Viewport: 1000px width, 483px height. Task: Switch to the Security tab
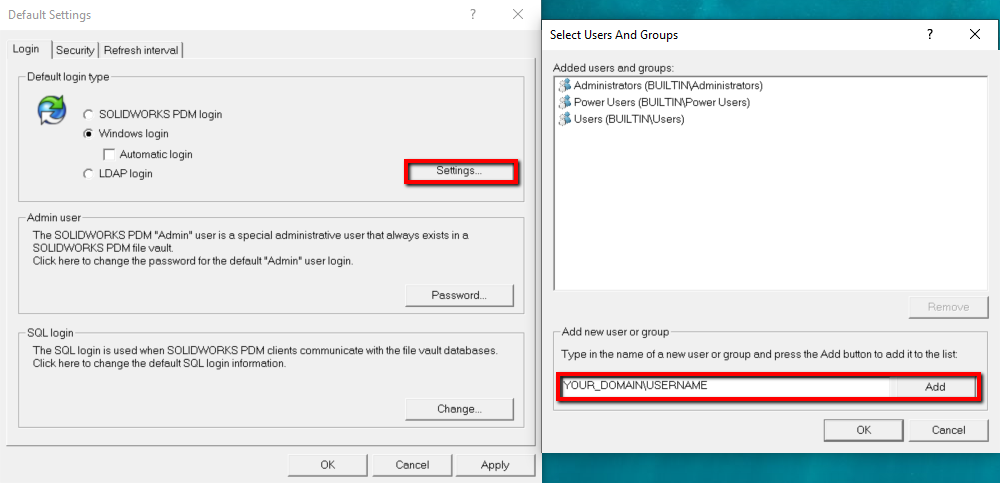click(x=75, y=50)
